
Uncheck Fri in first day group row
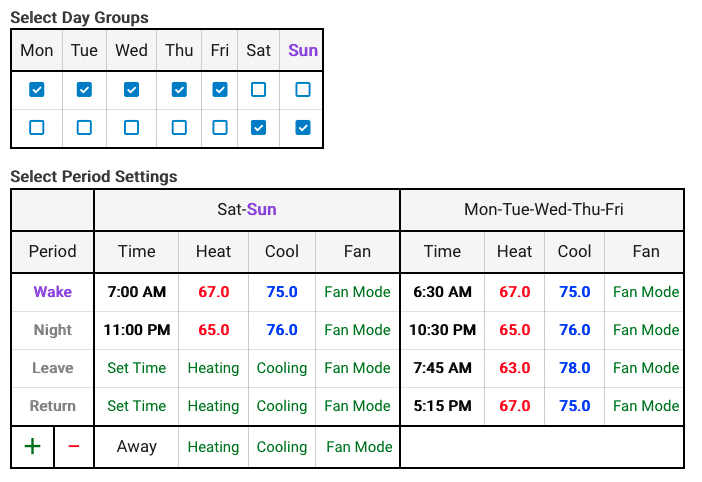pos(220,90)
